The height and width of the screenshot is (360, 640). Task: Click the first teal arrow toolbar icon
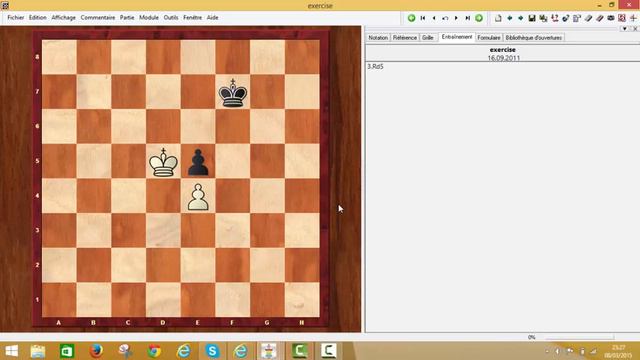510,18
